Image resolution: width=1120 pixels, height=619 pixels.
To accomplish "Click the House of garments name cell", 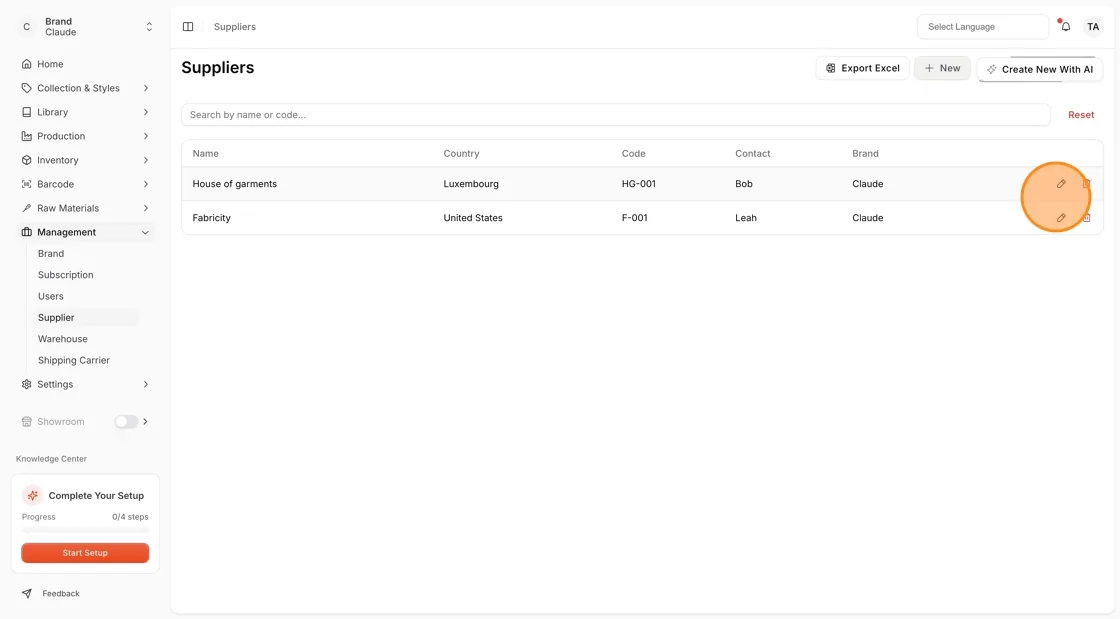I will pyautogui.click(x=234, y=183).
